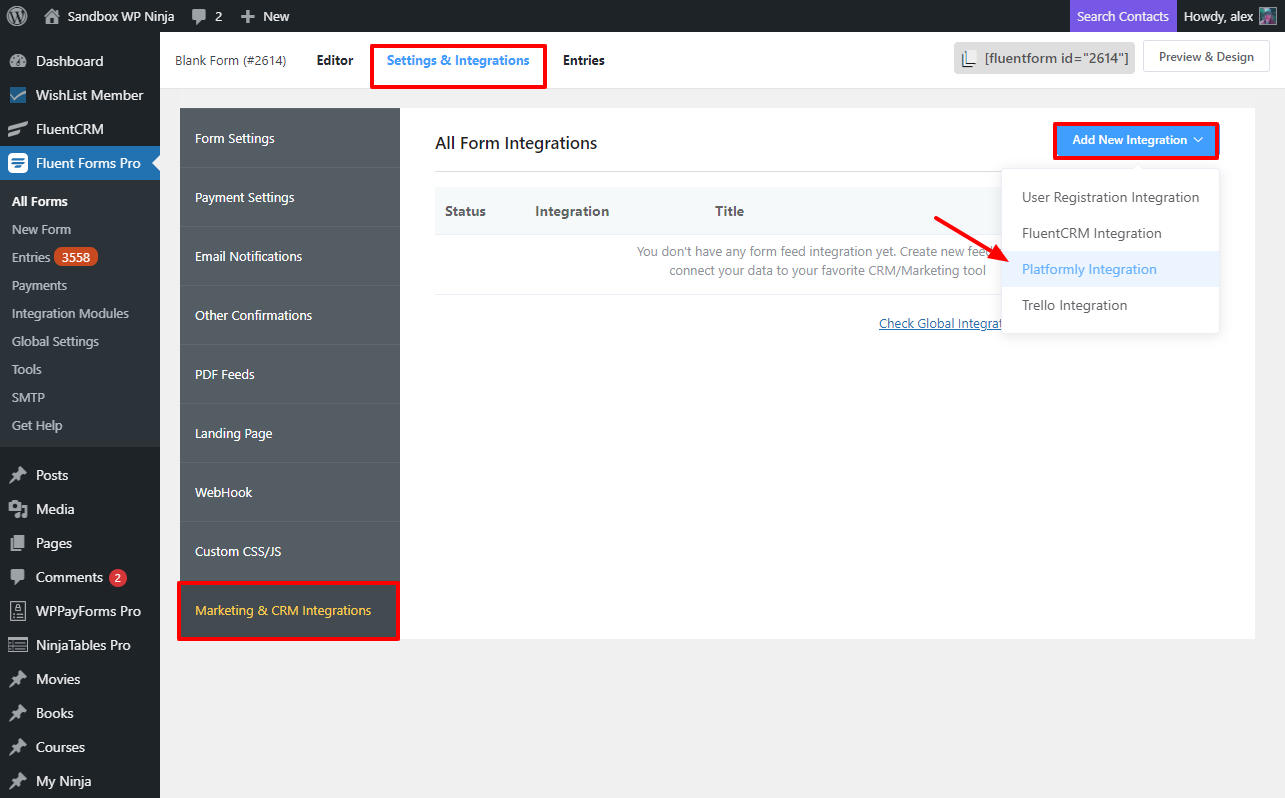
Task: Click the shortcode copy icon
Action: tap(968, 59)
